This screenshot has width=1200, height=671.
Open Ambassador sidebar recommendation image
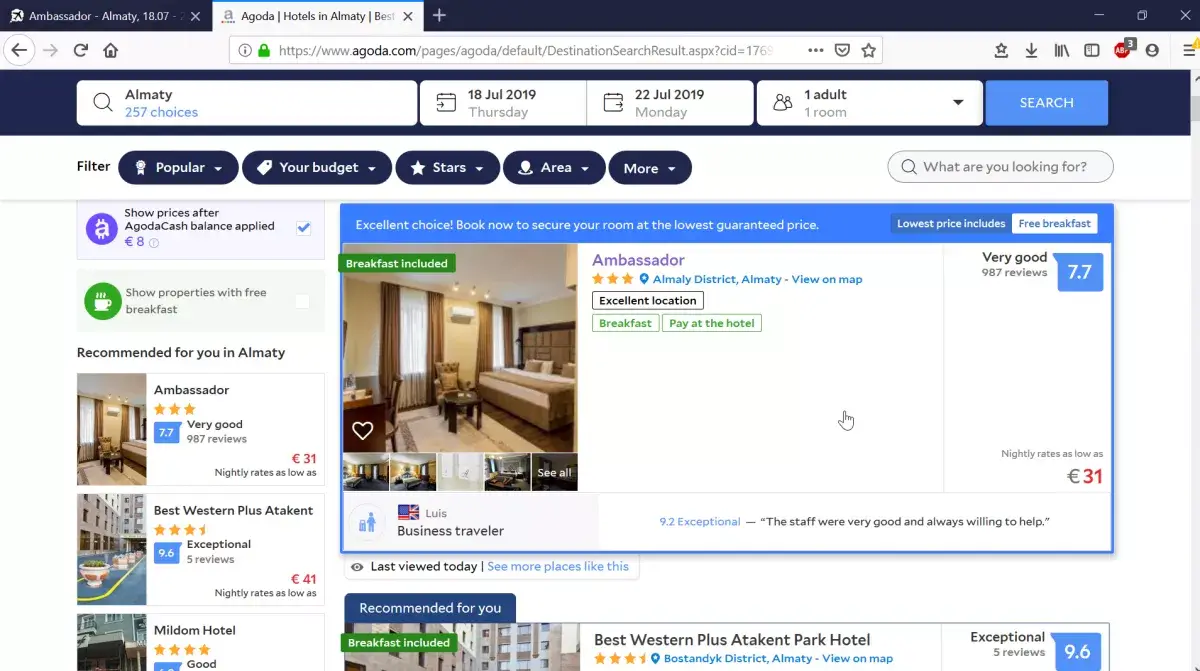tap(112, 430)
